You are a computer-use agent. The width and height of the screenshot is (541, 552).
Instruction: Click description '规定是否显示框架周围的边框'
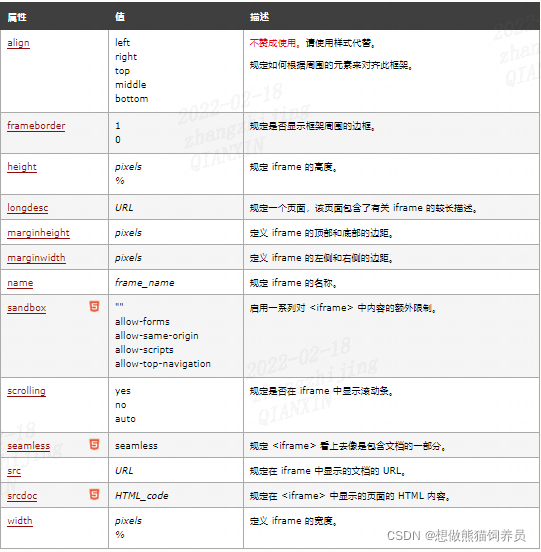[312, 126]
